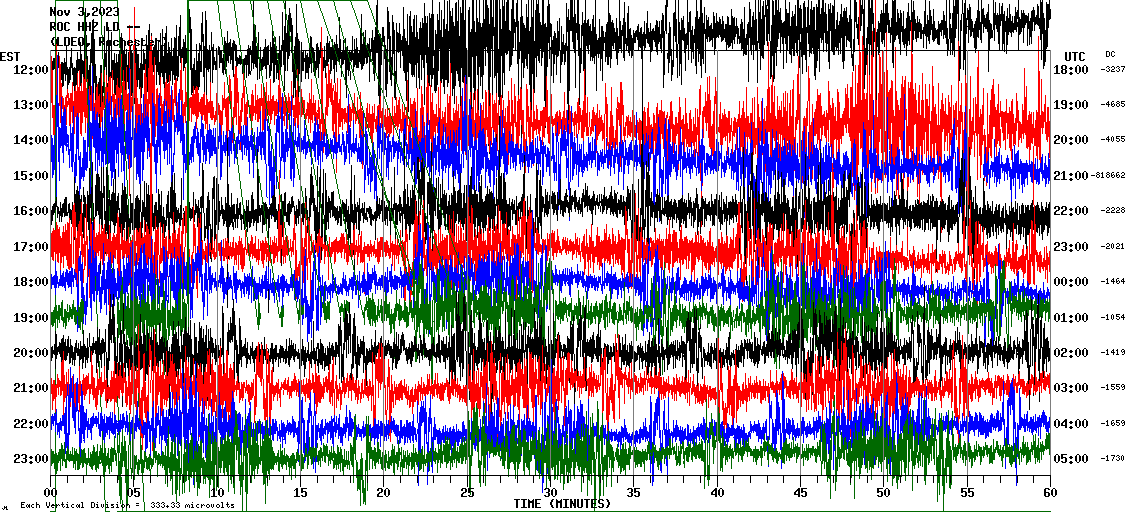1130x519 pixels.
Task: Click the 00:00 UTC time label
Action: tap(1070, 281)
